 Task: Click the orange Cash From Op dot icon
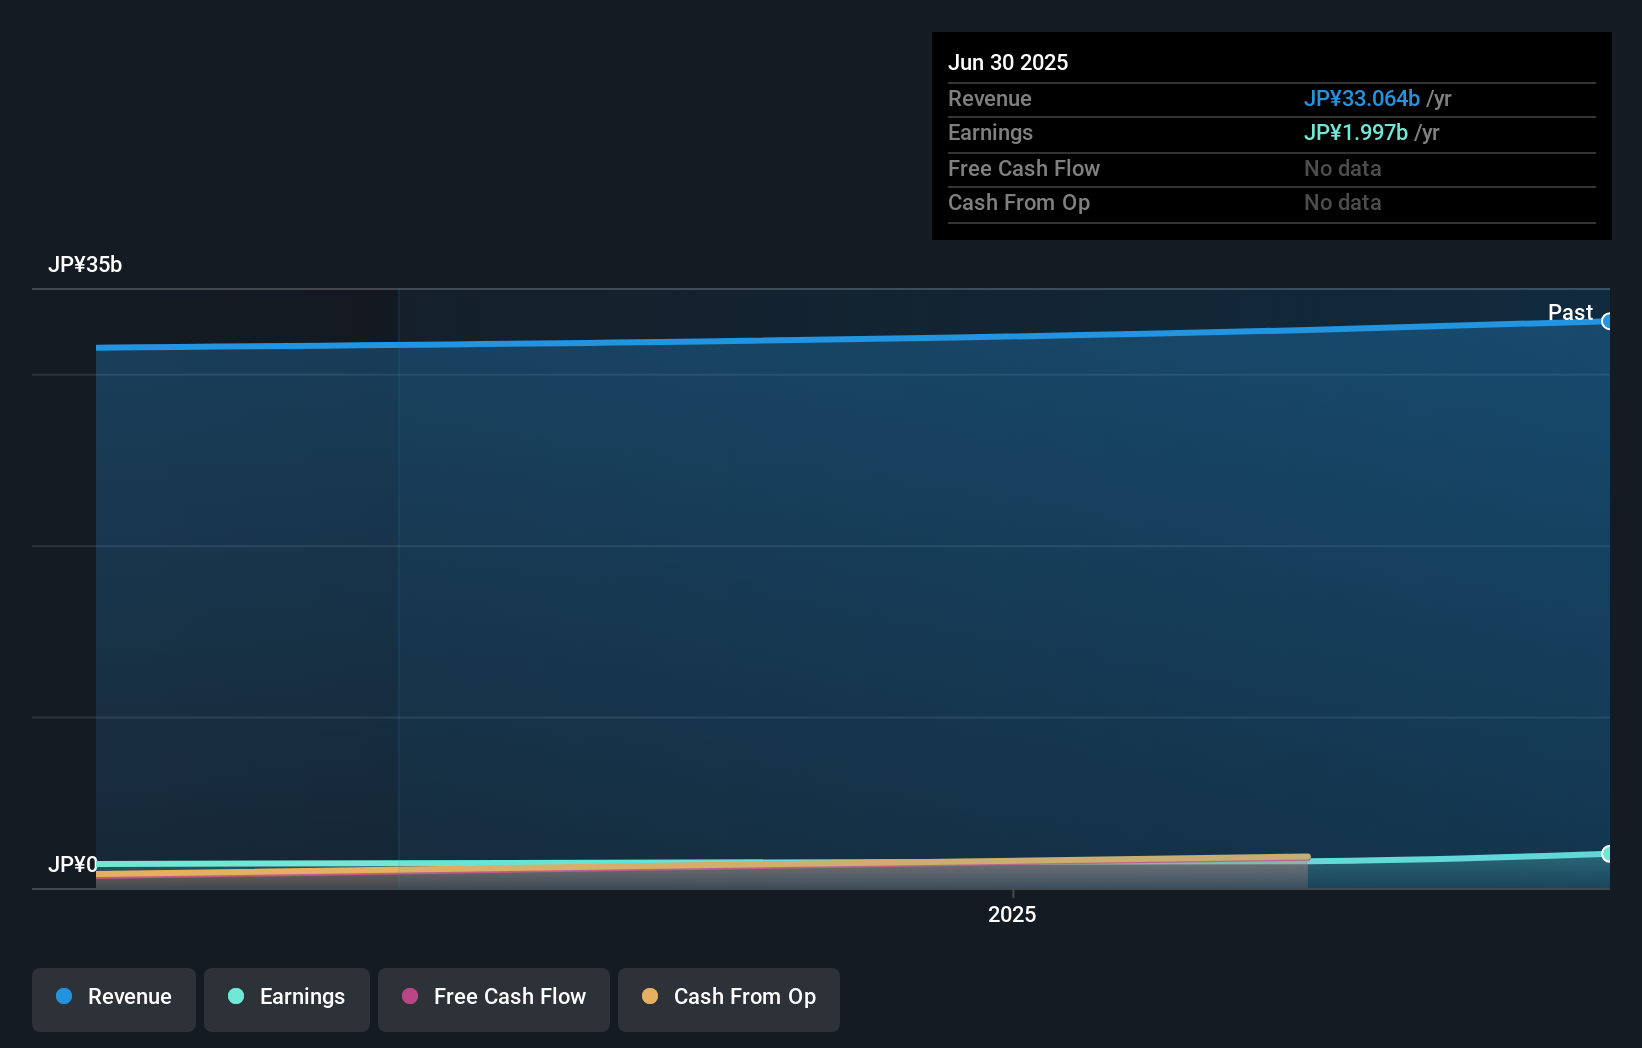click(x=651, y=996)
